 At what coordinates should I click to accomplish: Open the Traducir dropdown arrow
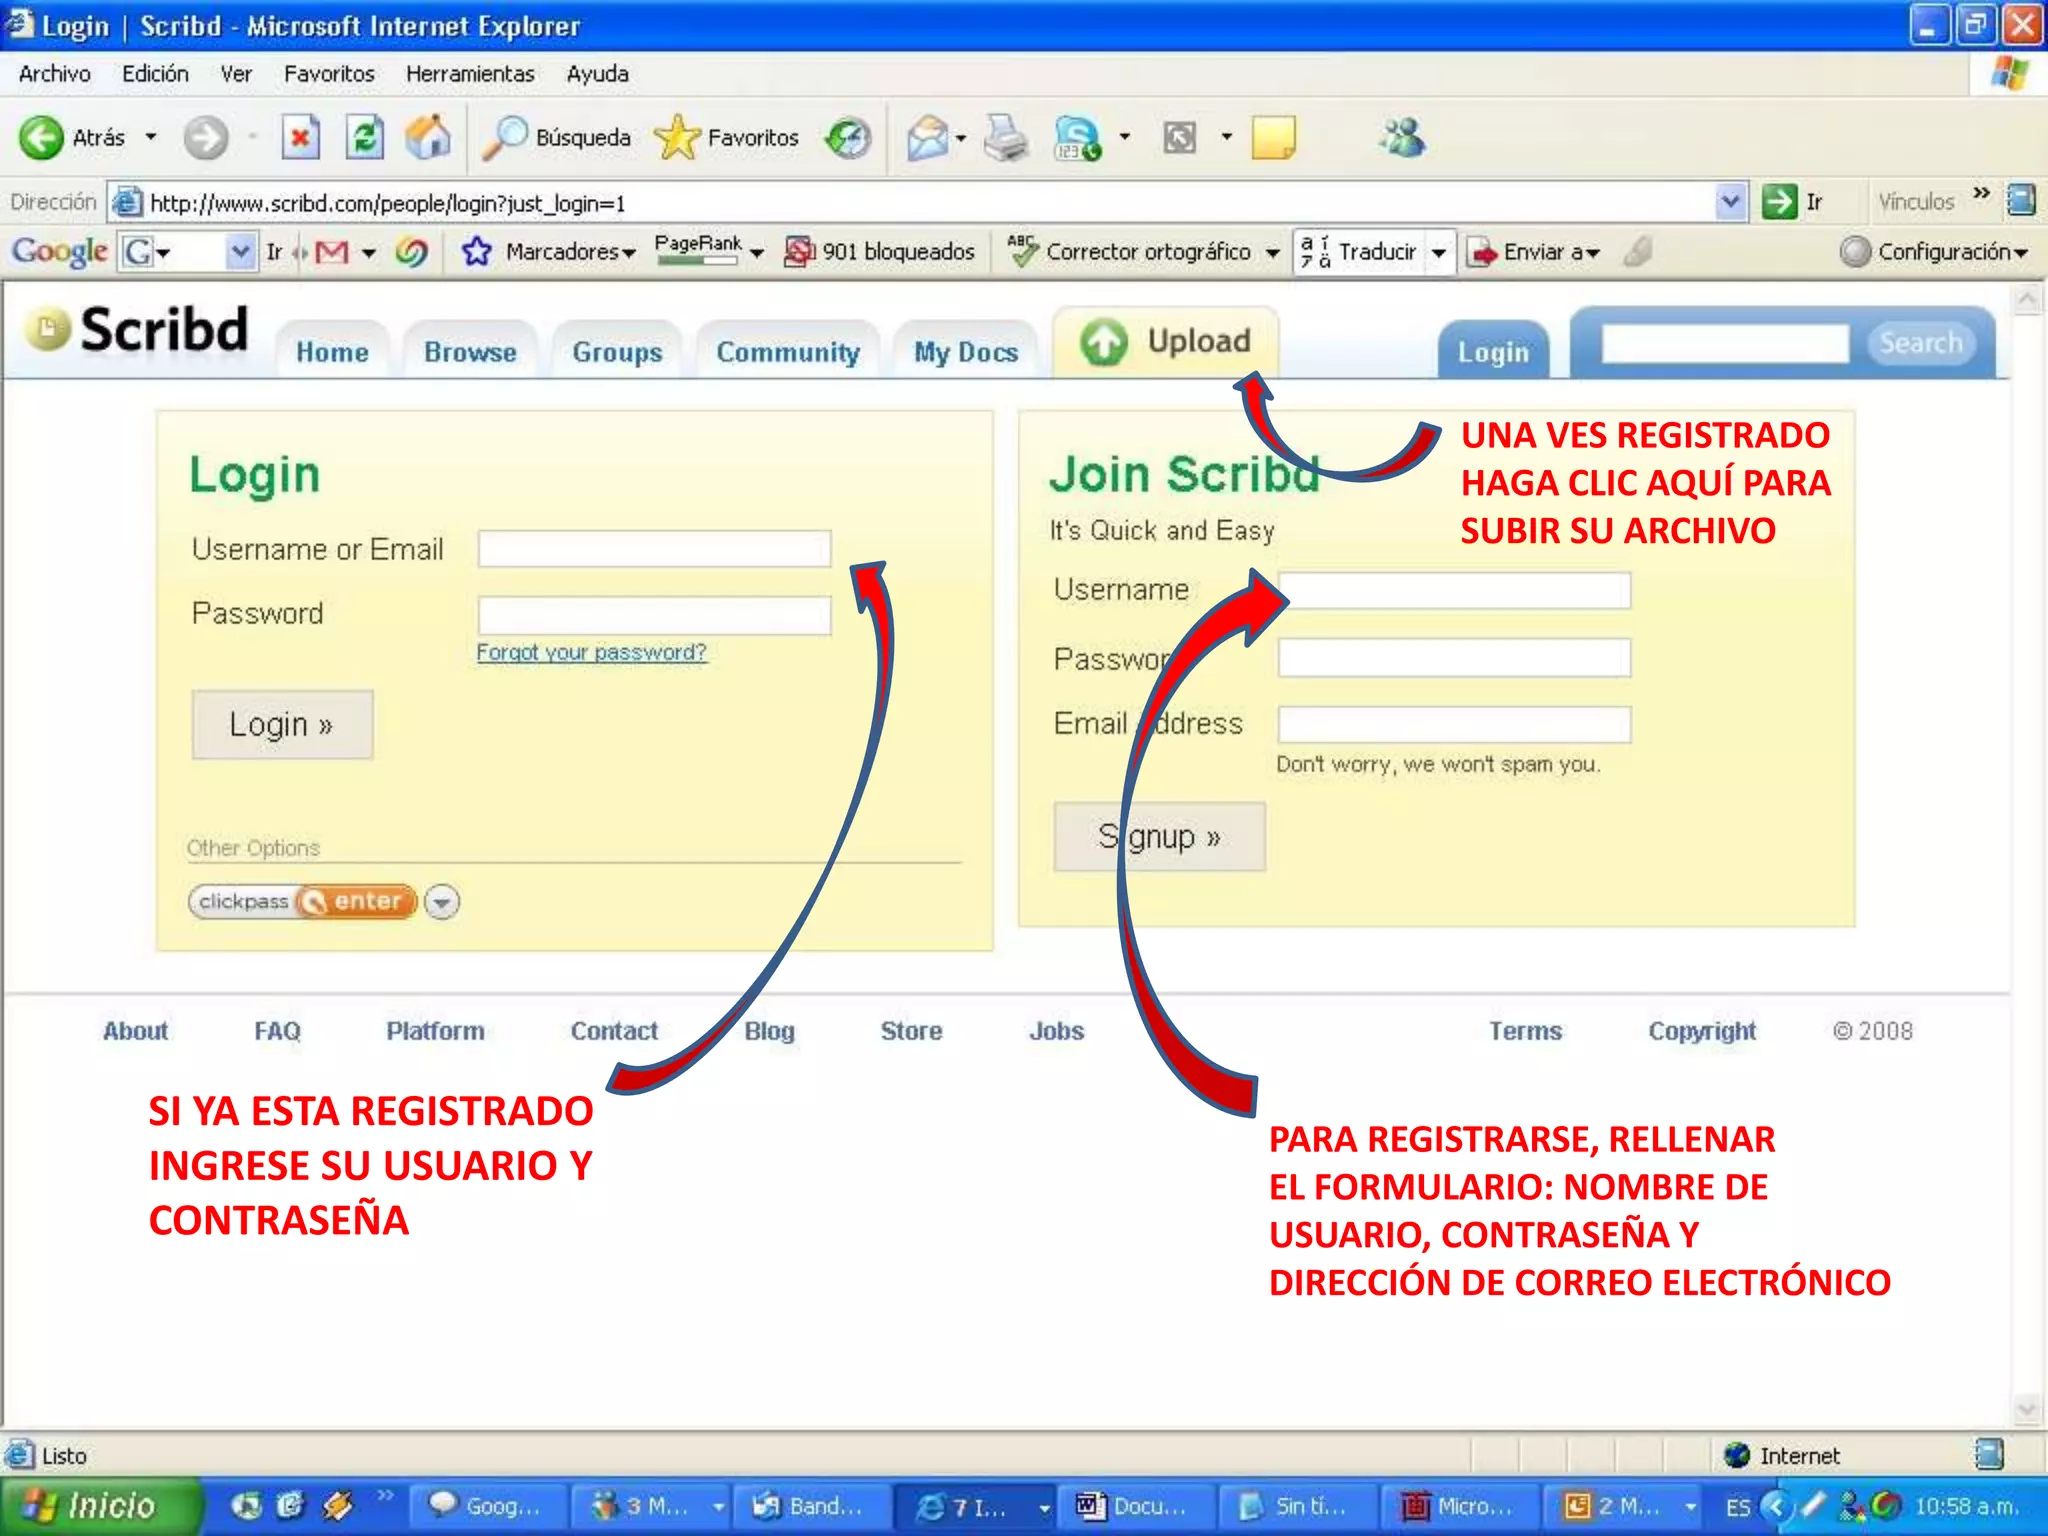coord(1438,253)
